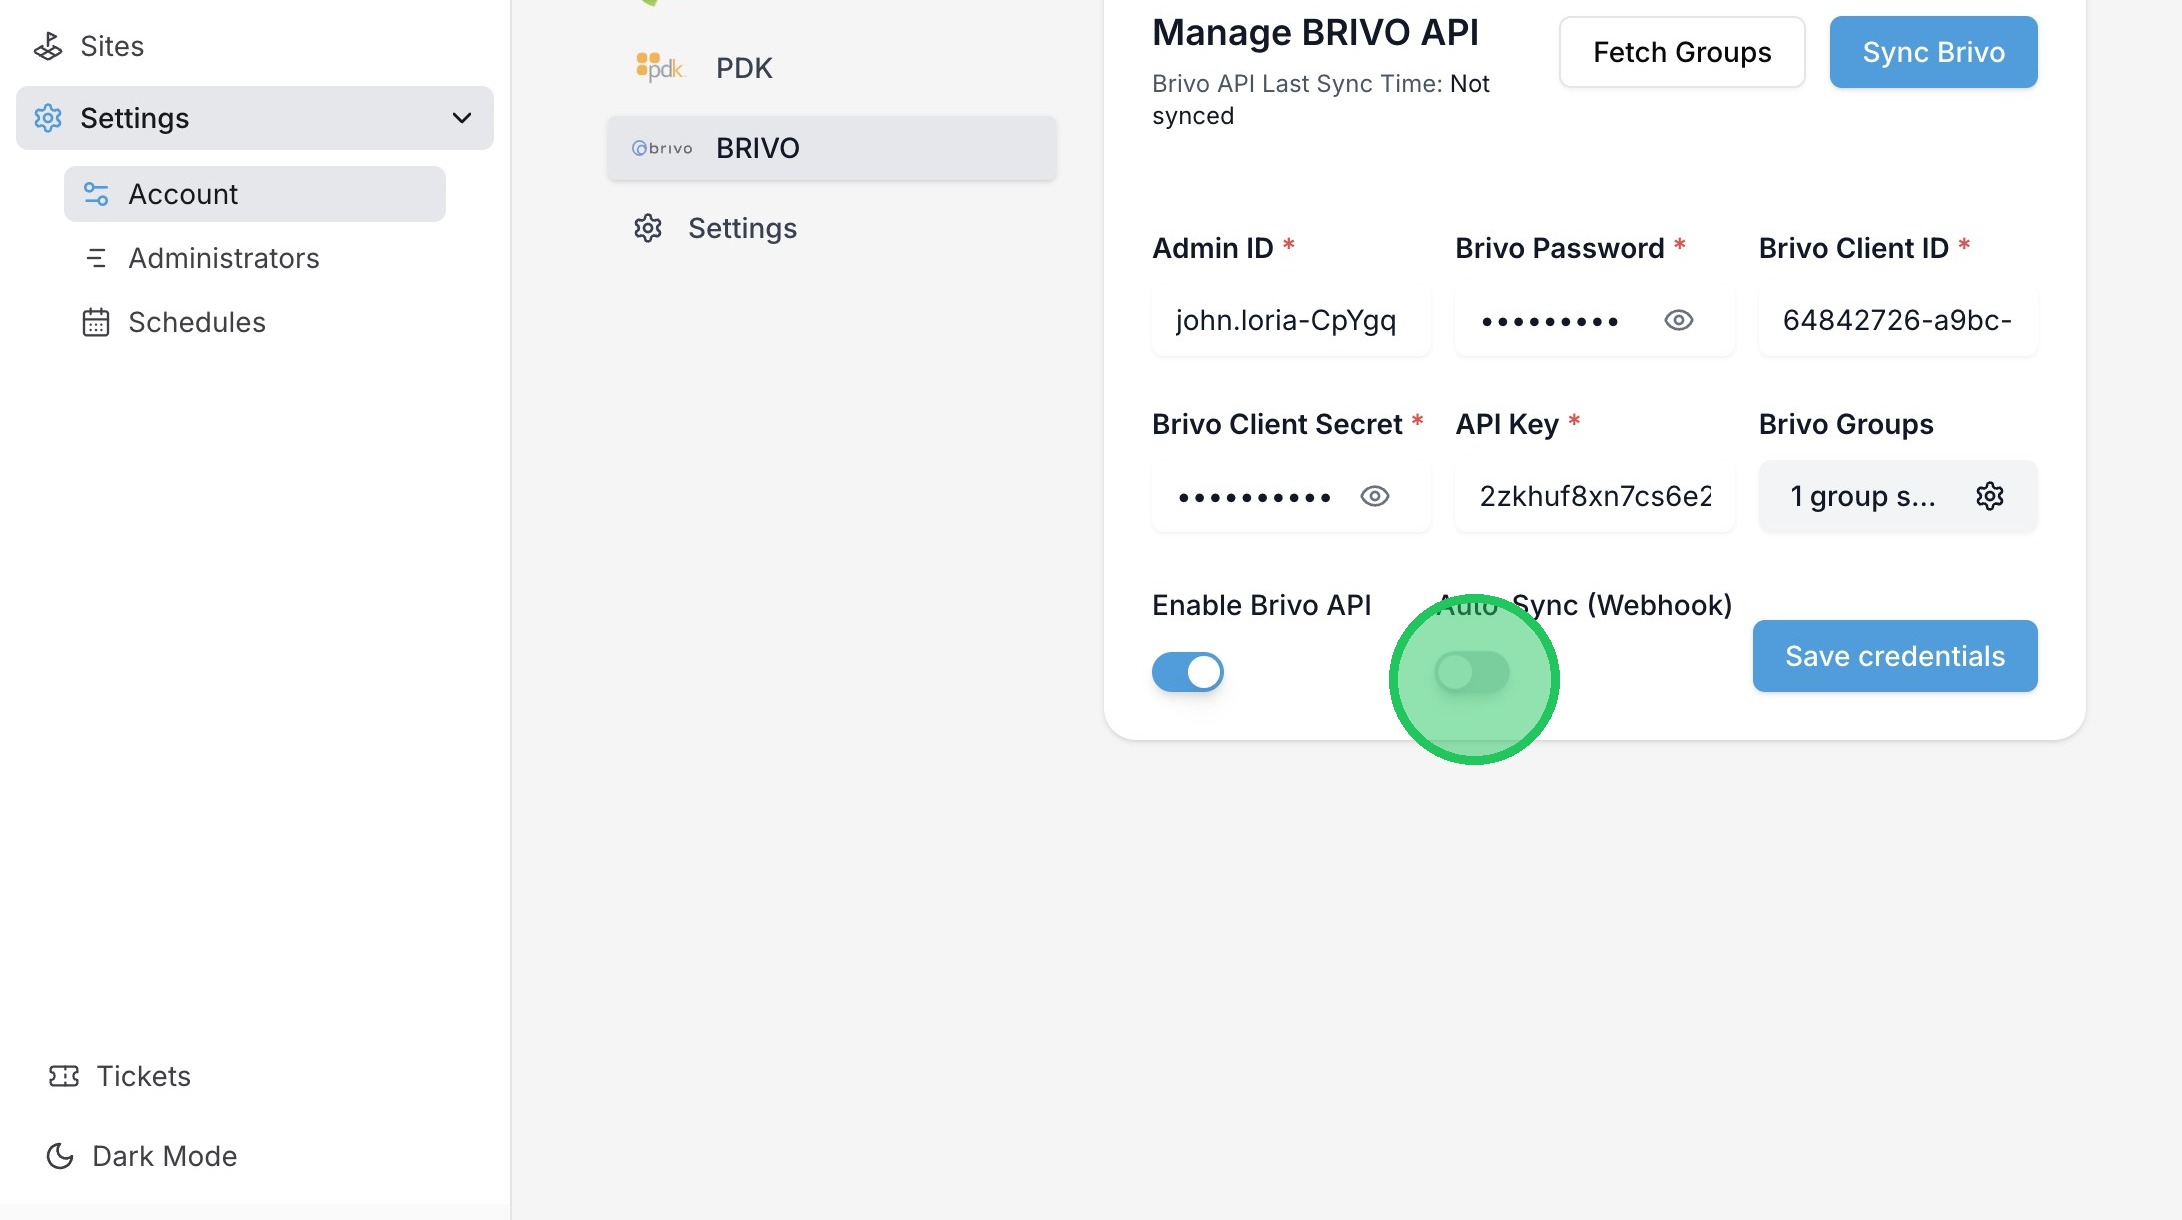Click the PDK logo icon
This screenshot has width=2182, height=1220.
(659, 68)
